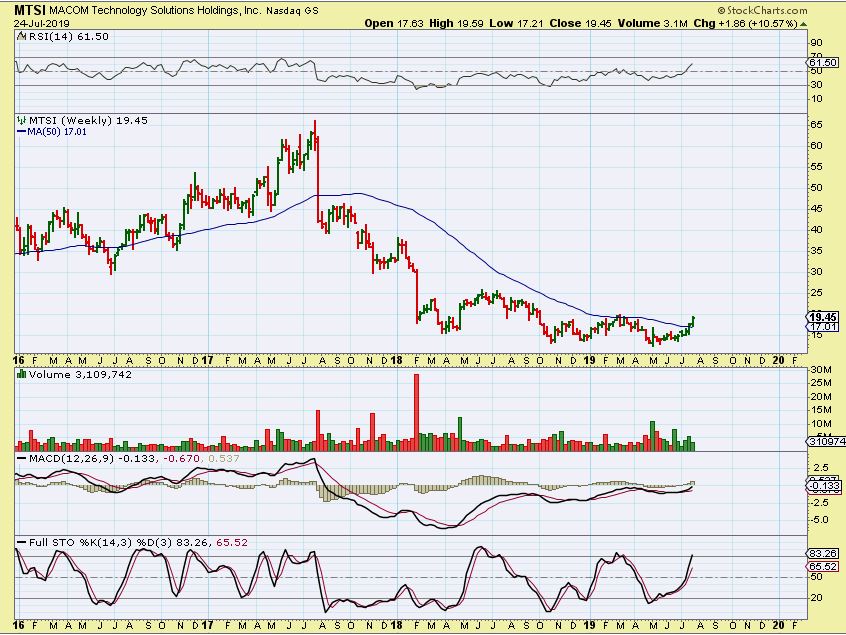Click the 83.26 stochastic tag on right axis
846x635 pixels.
823,554
